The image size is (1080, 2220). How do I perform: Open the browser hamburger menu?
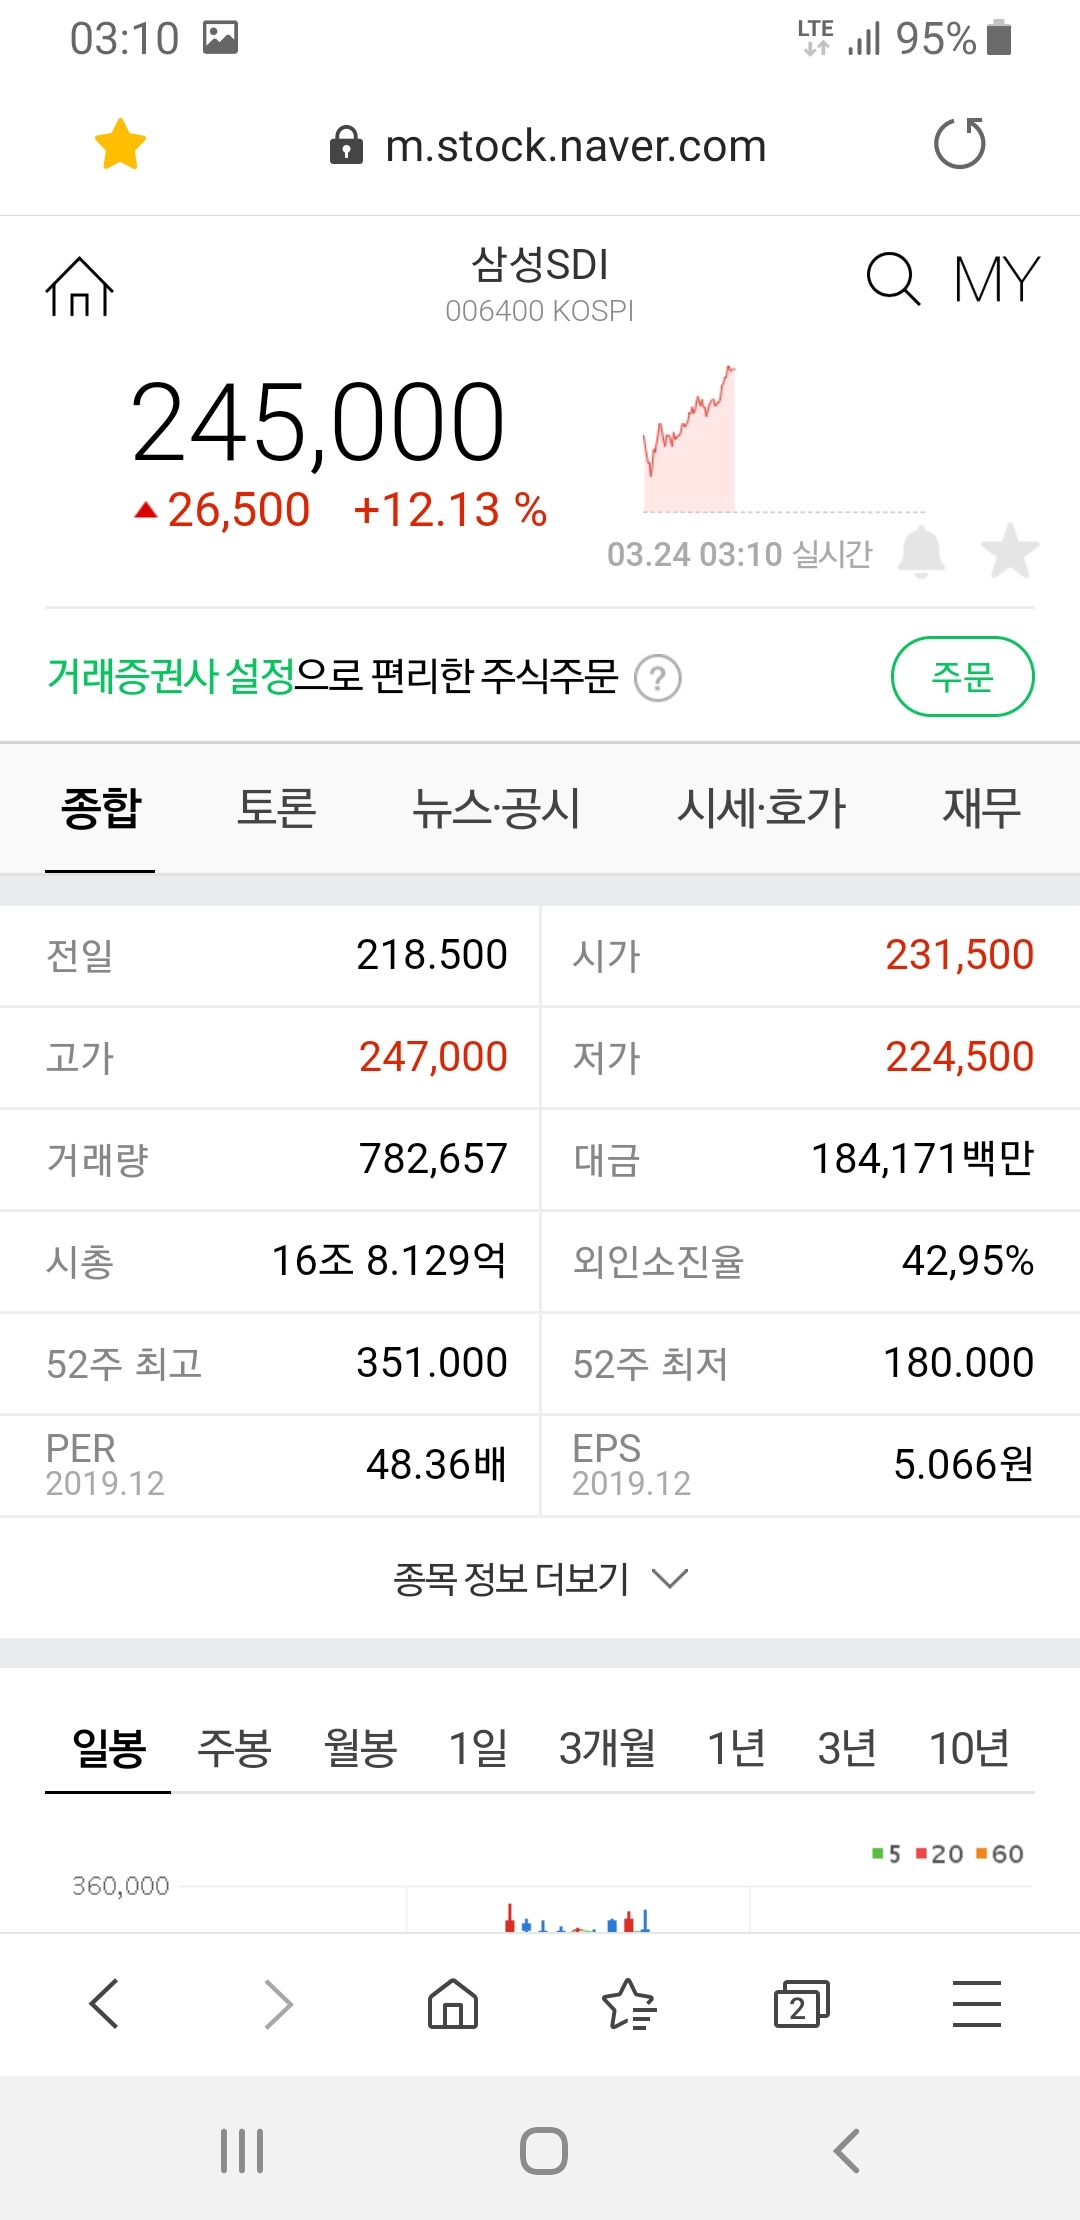(976, 2004)
